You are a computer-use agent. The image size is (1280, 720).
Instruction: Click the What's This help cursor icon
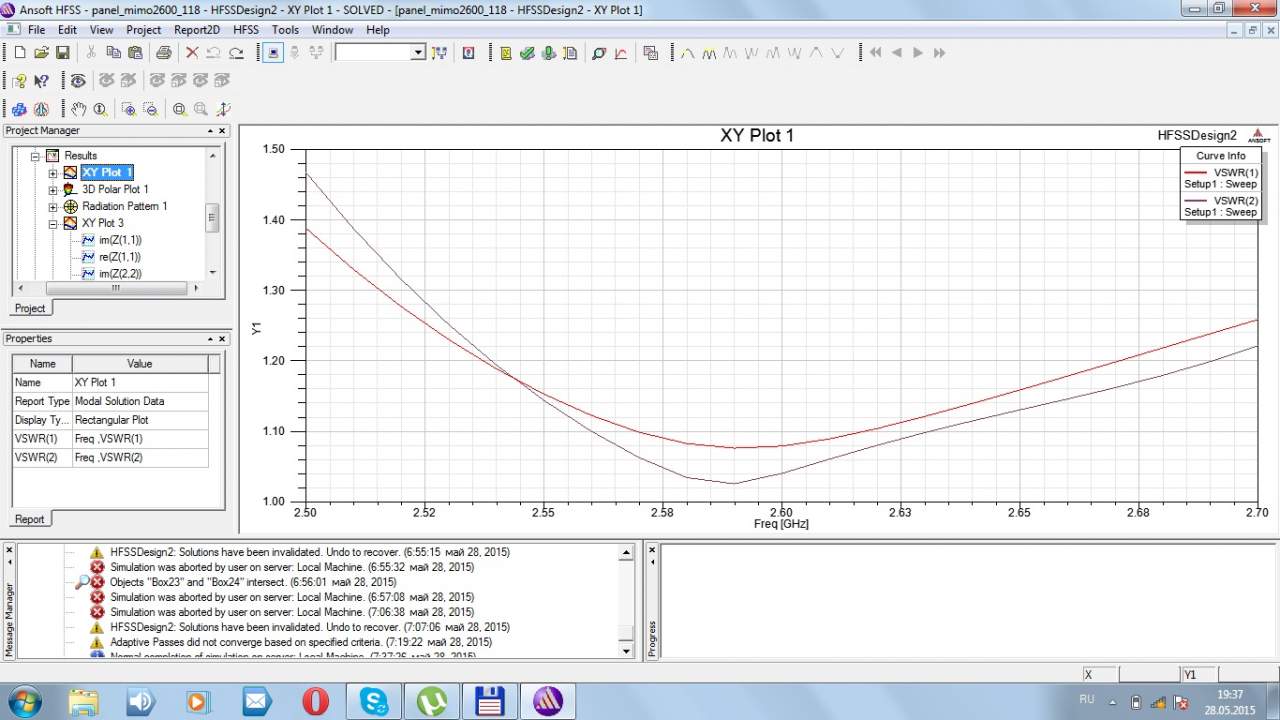41,81
